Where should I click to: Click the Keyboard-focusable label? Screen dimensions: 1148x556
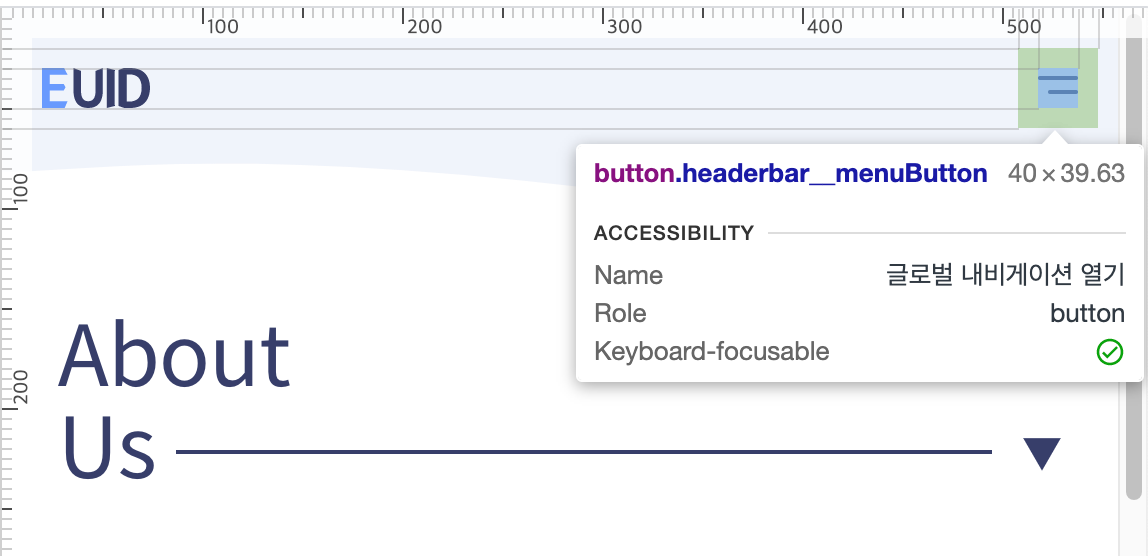tap(712, 352)
